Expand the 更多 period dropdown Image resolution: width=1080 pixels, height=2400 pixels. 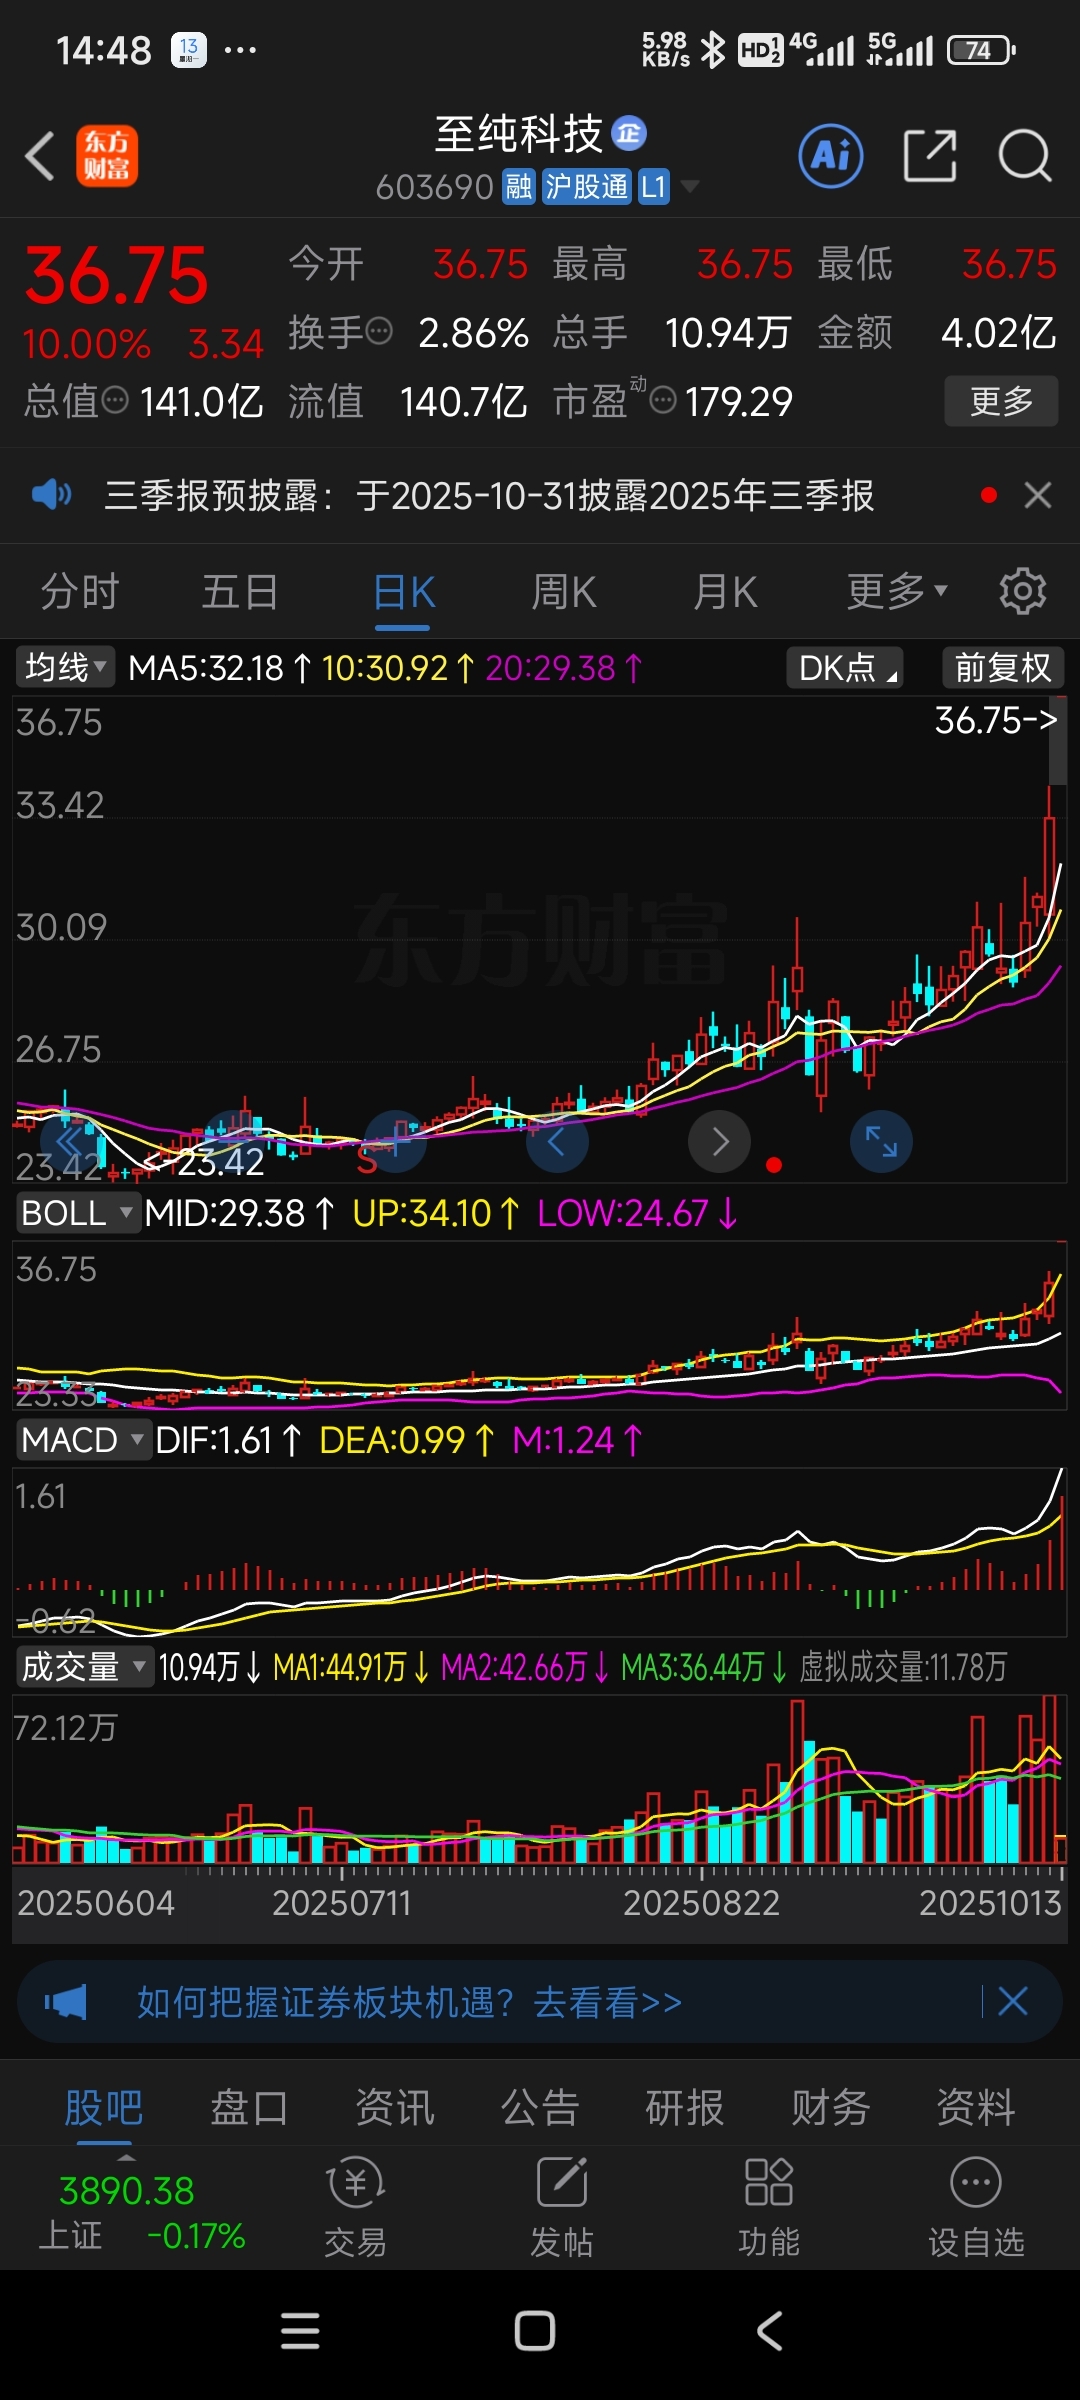click(897, 592)
